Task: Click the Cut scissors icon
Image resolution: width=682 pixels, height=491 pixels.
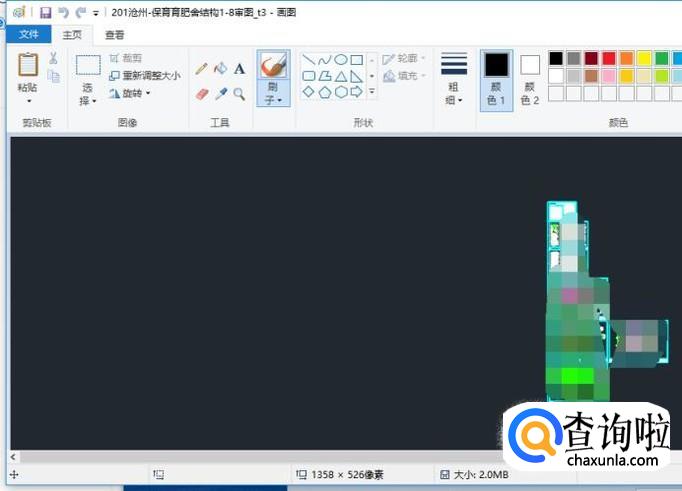Action: [53, 58]
